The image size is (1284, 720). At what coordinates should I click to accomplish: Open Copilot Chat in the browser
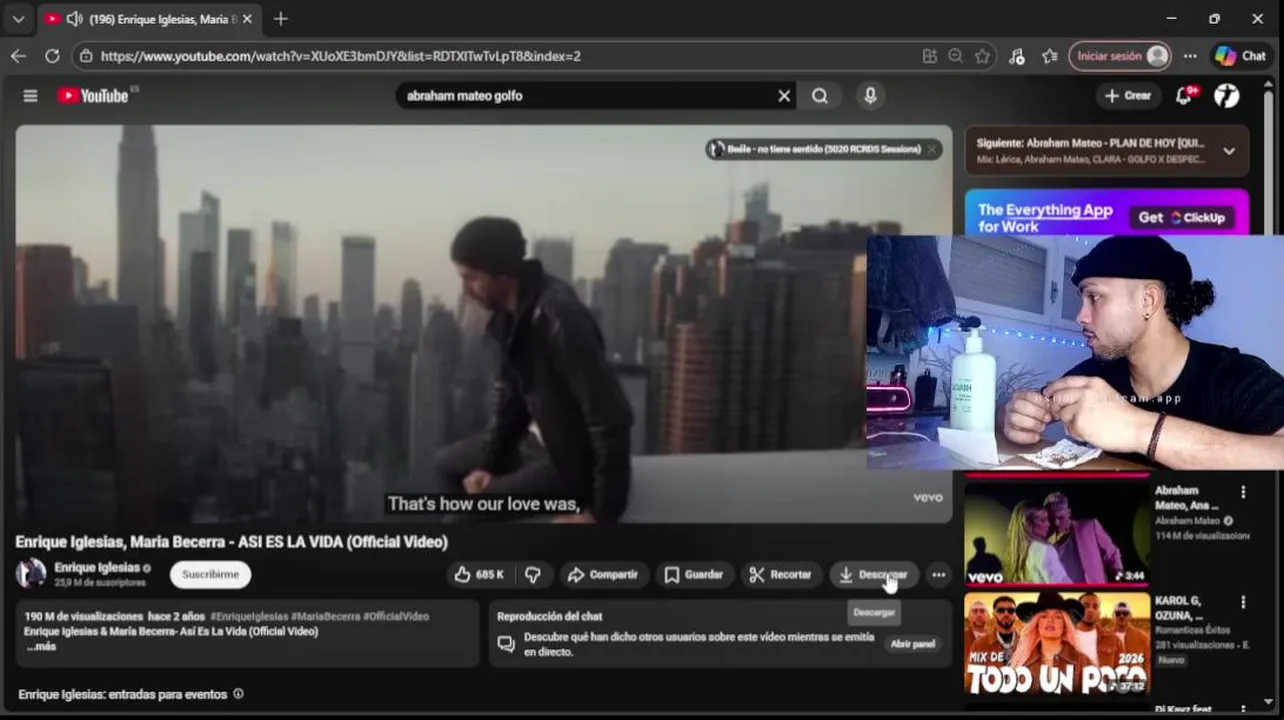pyautogui.click(x=1241, y=56)
